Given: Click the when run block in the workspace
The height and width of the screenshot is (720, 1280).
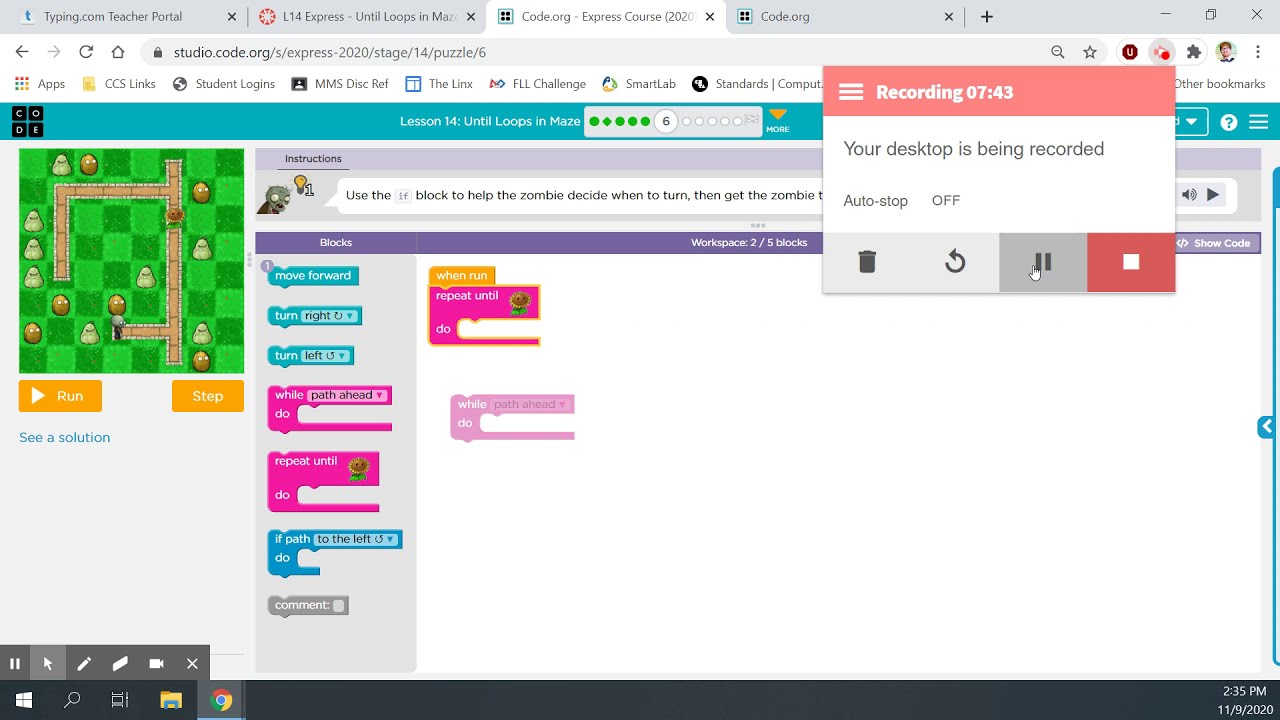Looking at the screenshot, I should pos(462,275).
